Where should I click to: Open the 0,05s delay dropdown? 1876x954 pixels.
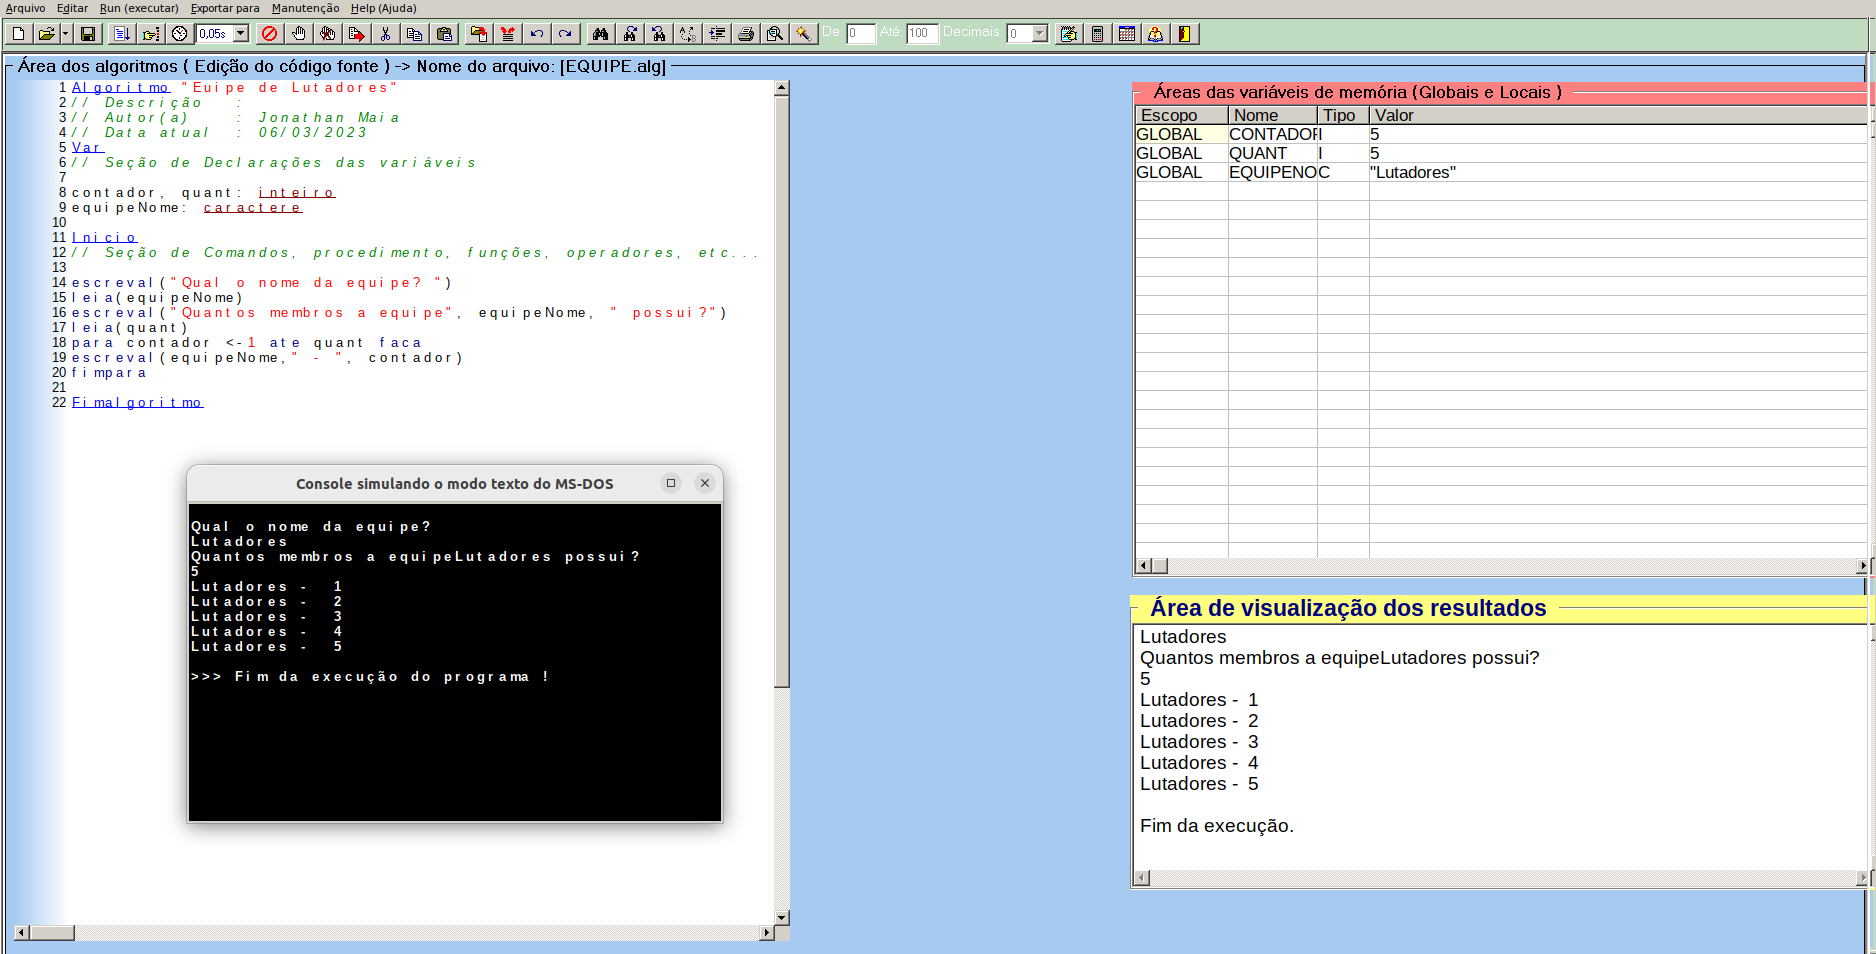click(241, 34)
